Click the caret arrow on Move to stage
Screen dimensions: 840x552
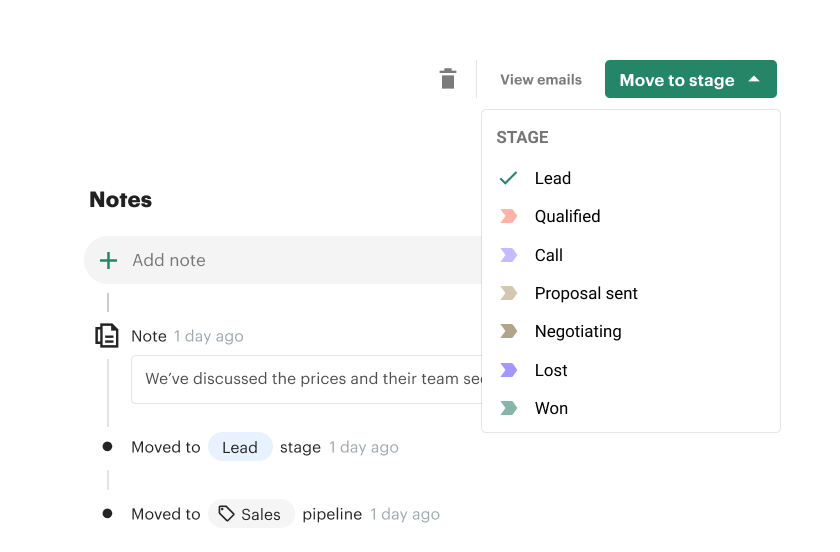(754, 79)
